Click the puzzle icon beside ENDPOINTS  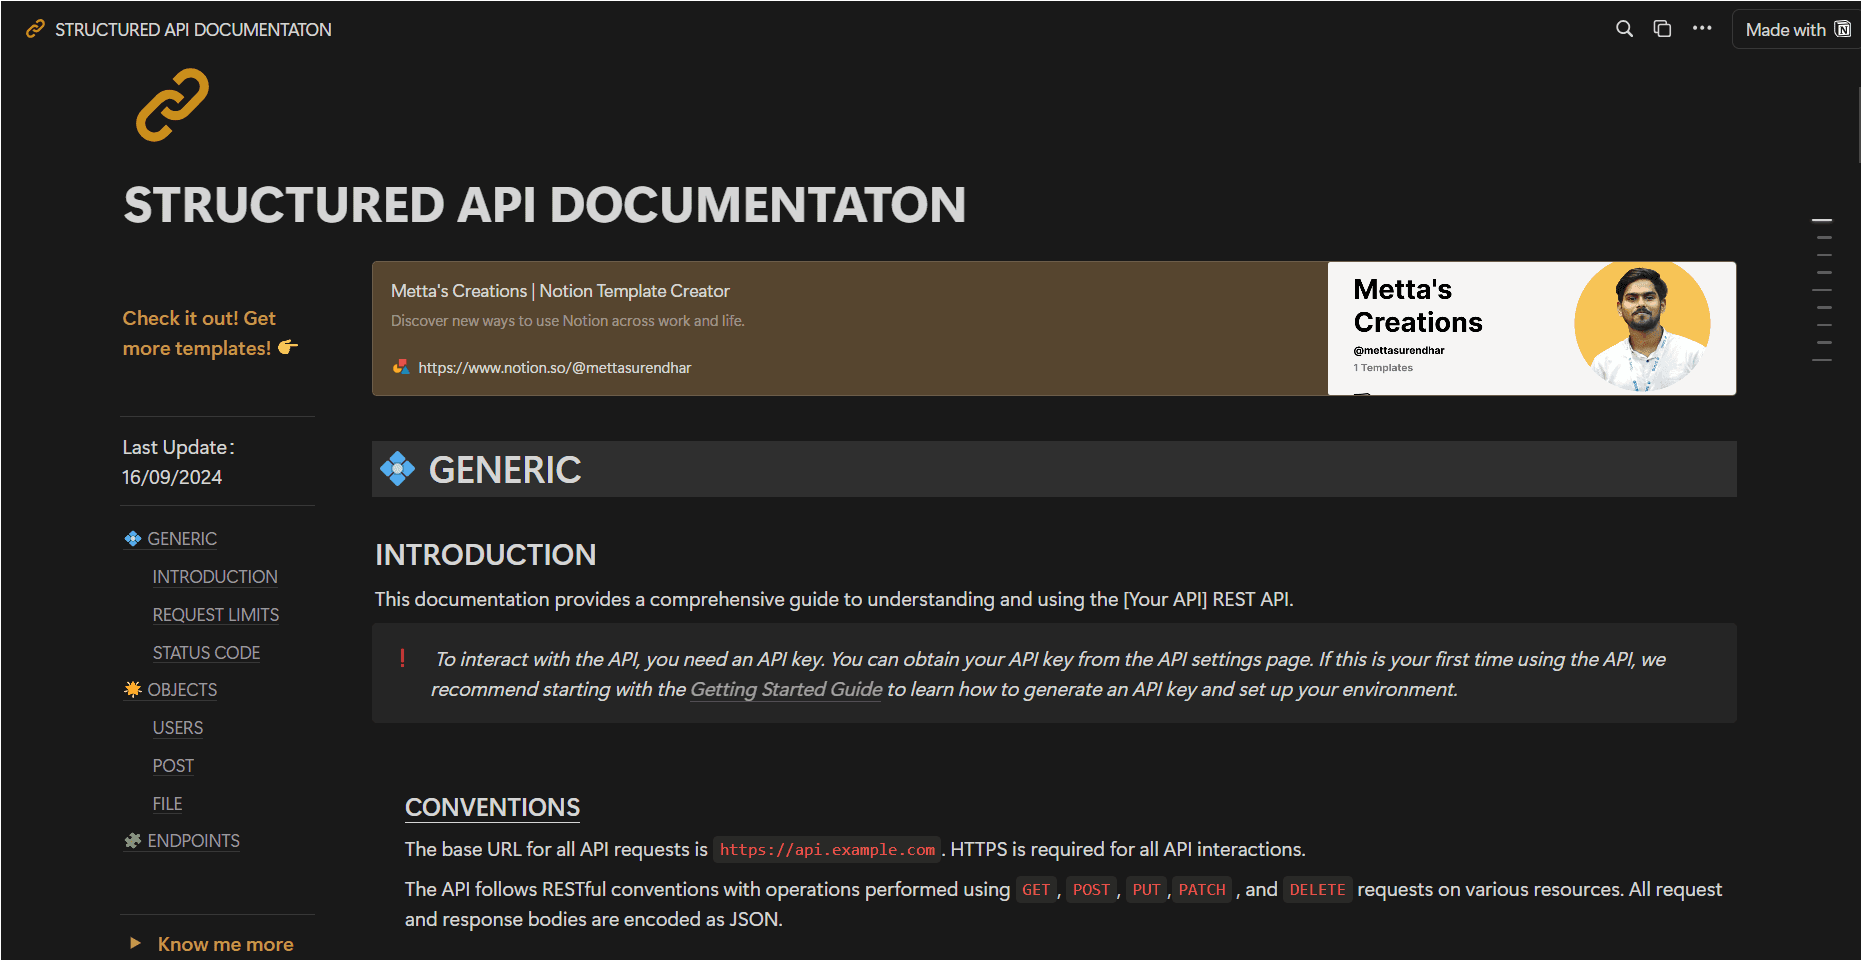(x=133, y=840)
